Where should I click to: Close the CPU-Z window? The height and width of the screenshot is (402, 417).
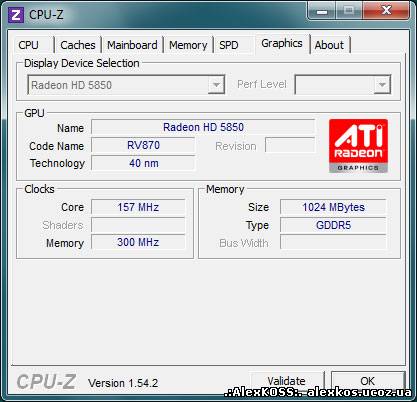(386, 11)
